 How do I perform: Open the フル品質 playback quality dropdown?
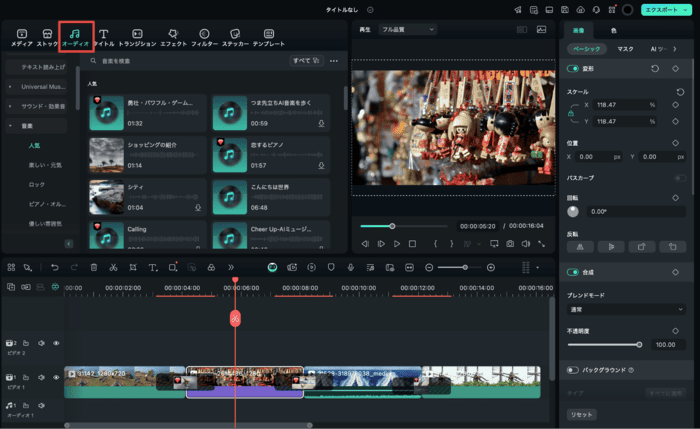tap(408, 30)
